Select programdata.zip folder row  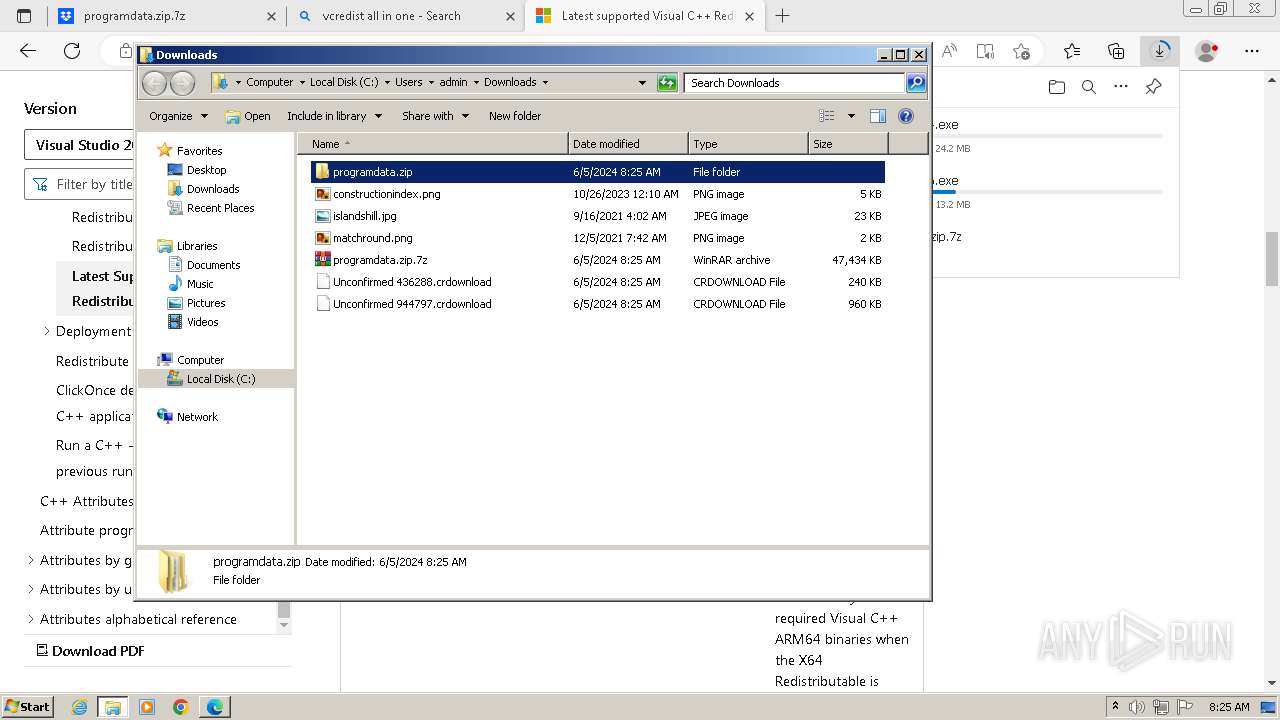(x=598, y=172)
